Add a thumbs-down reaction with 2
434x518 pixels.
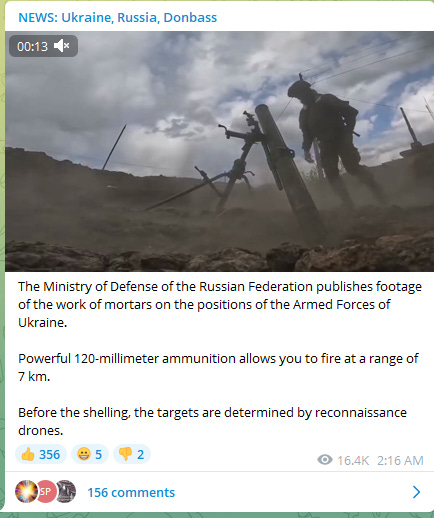pos(131,454)
